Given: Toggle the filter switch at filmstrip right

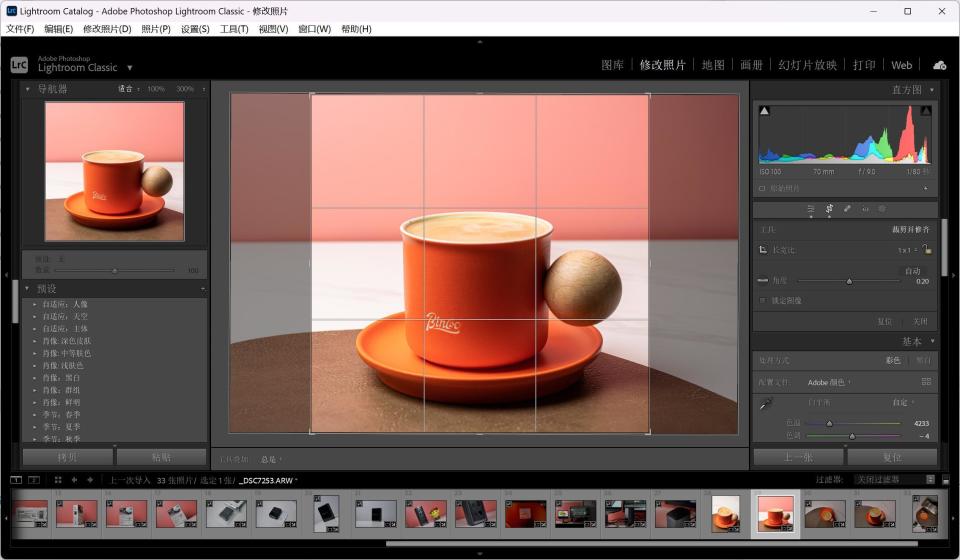Looking at the screenshot, I should [946, 480].
